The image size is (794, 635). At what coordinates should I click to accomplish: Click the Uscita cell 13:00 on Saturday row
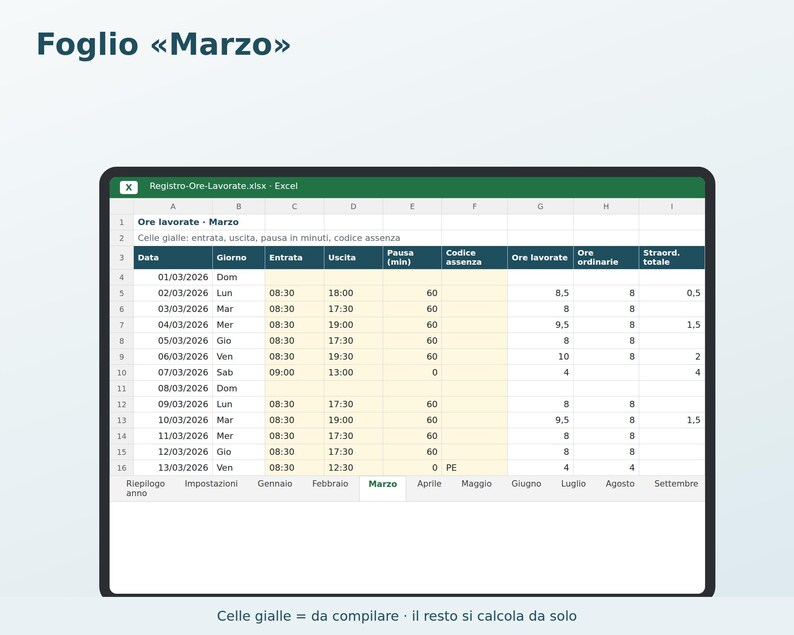pyautogui.click(x=353, y=373)
